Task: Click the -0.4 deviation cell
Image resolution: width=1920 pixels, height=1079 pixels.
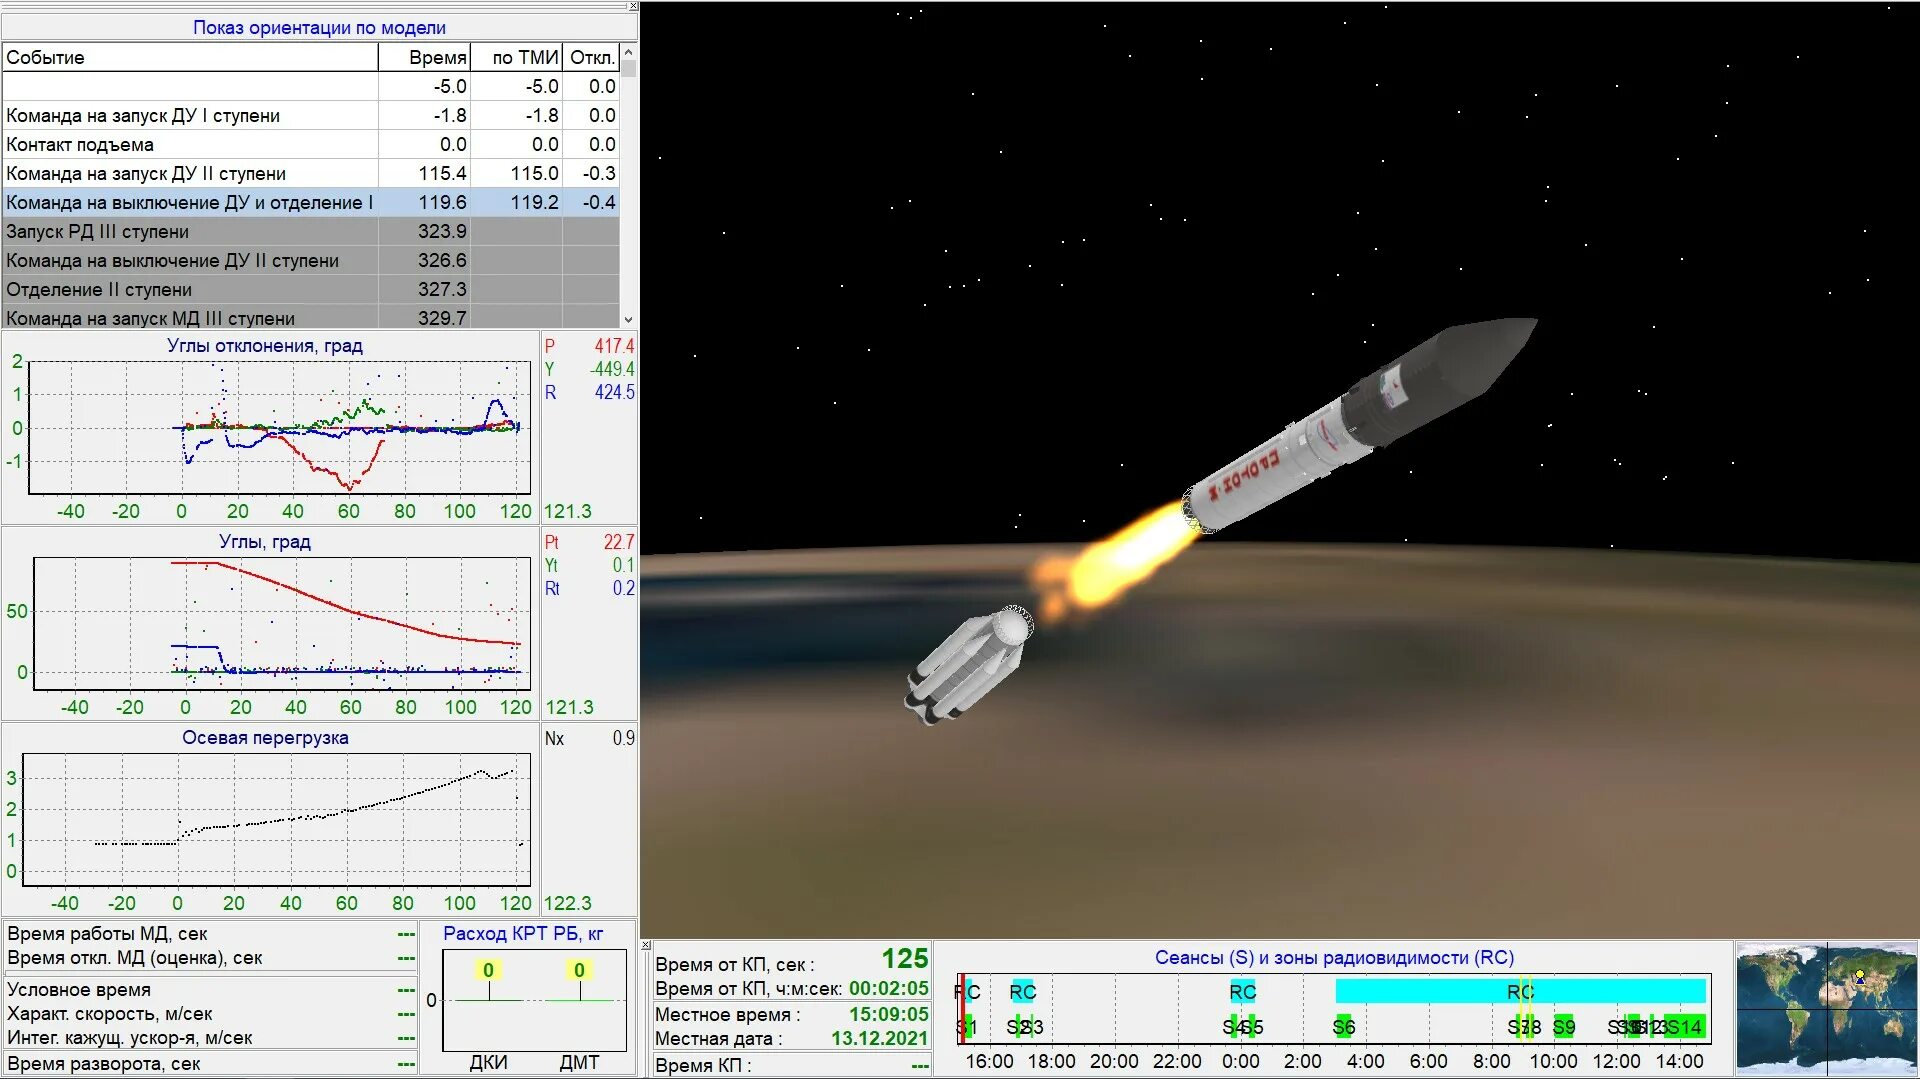Action: pos(591,202)
